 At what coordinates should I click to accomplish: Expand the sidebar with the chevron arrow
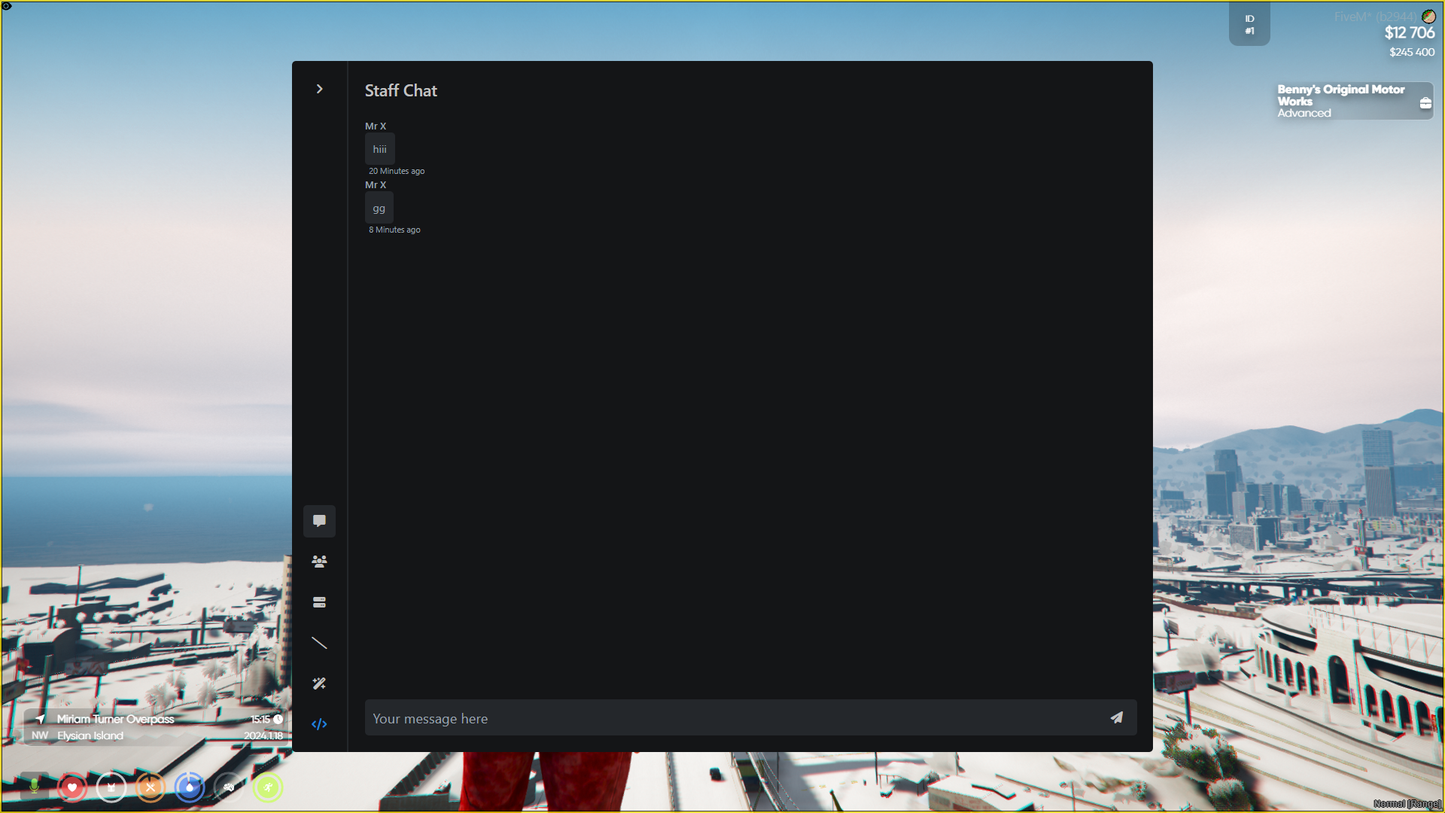[x=320, y=89]
